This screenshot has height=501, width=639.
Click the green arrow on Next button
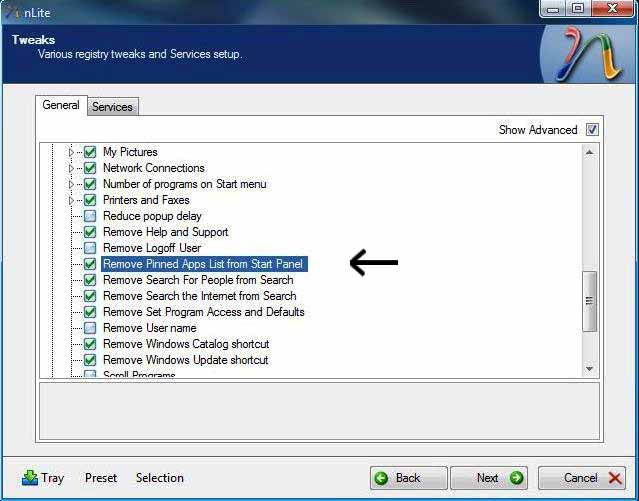pos(516,478)
